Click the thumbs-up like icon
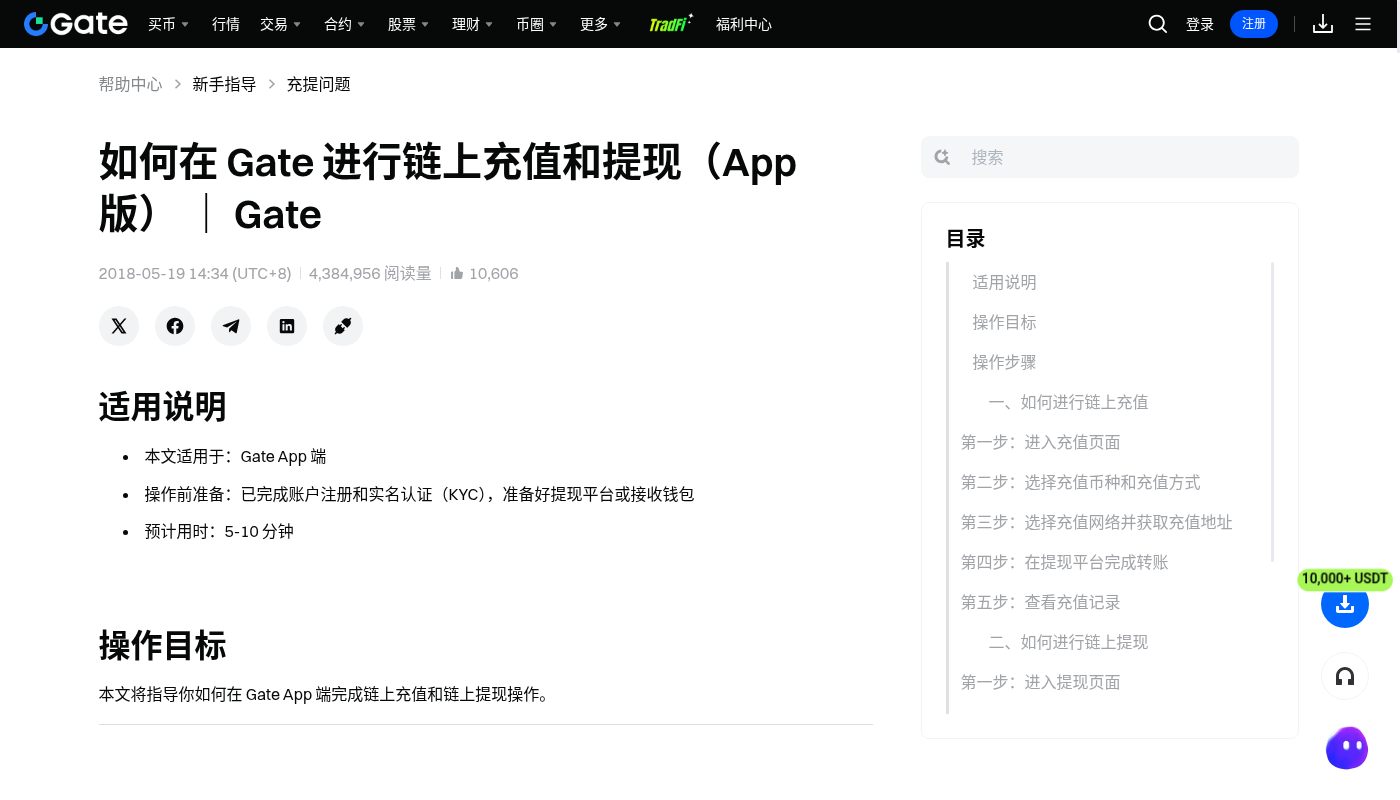1400x800 pixels. pos(457,273)
